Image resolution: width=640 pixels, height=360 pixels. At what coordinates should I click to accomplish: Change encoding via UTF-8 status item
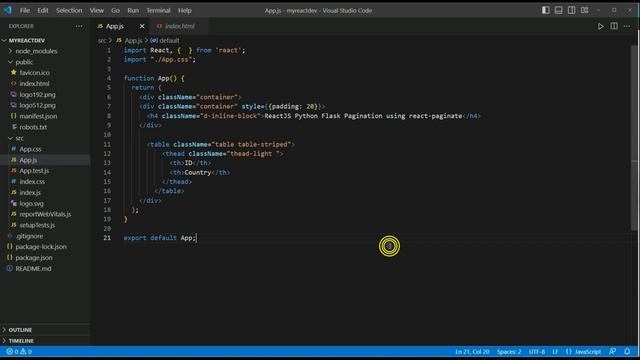[537, 351]
